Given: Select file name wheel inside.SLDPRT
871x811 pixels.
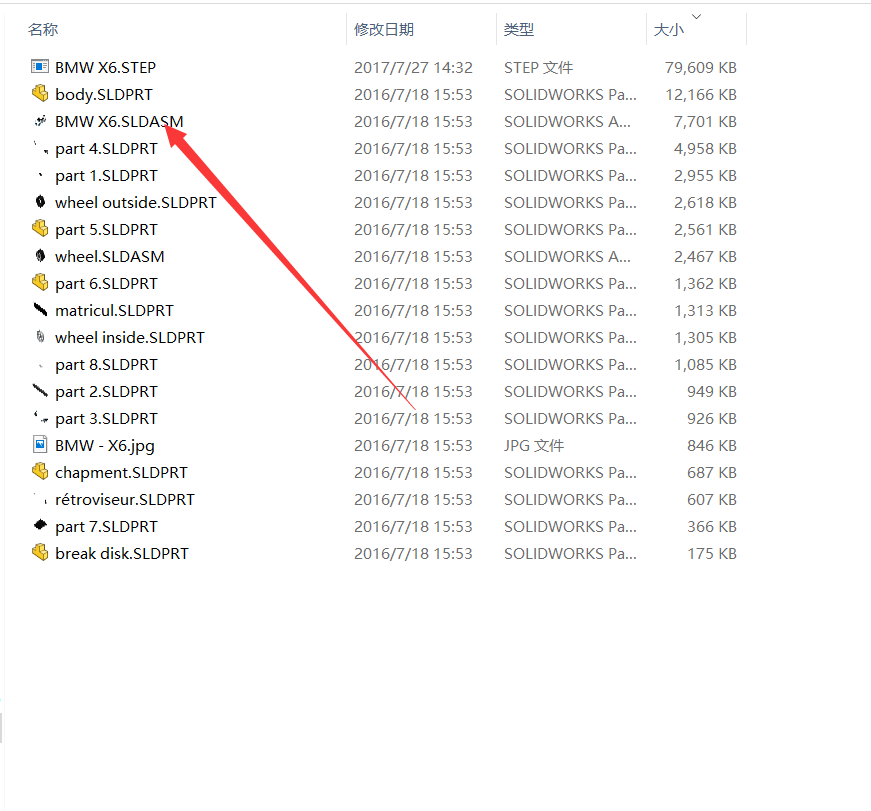Looking at the screenshot, I should 129,338.
